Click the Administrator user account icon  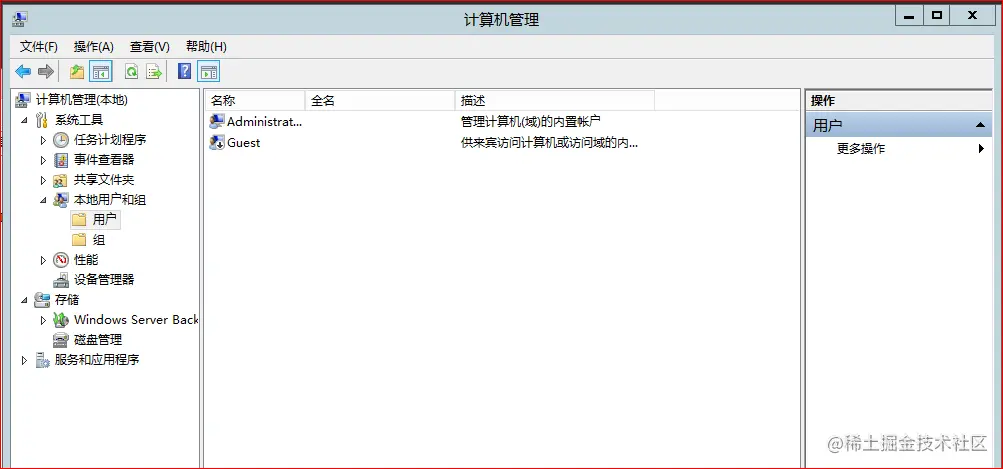[x=217, y=121]
